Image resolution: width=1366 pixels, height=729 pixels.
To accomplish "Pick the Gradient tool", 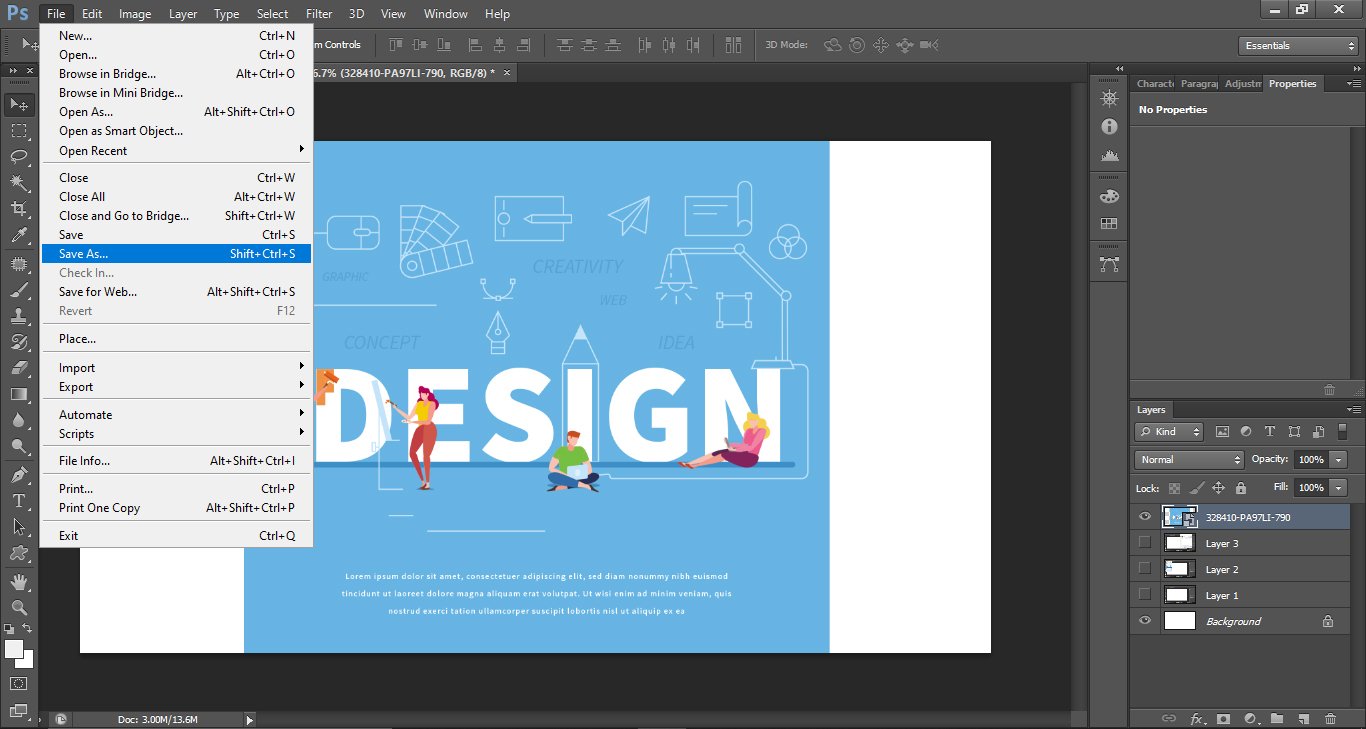I will click(18, 393).
